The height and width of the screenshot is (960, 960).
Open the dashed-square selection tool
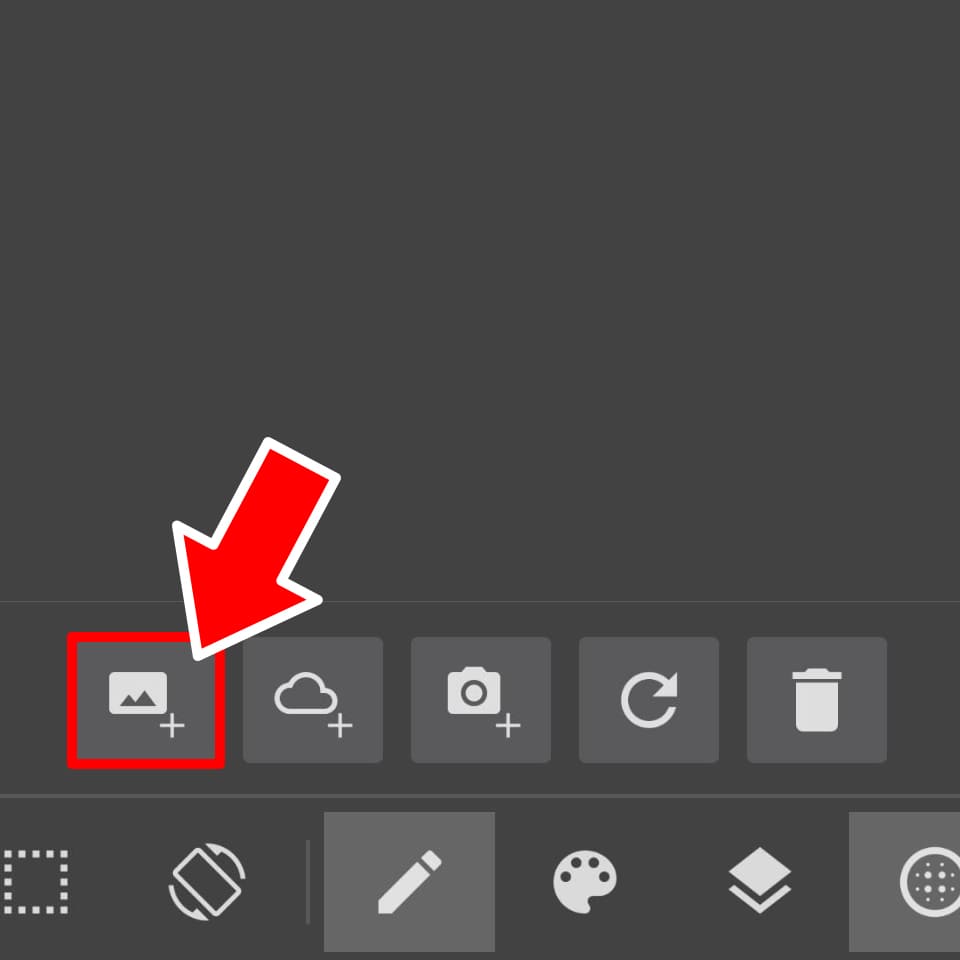pos(36,882)
